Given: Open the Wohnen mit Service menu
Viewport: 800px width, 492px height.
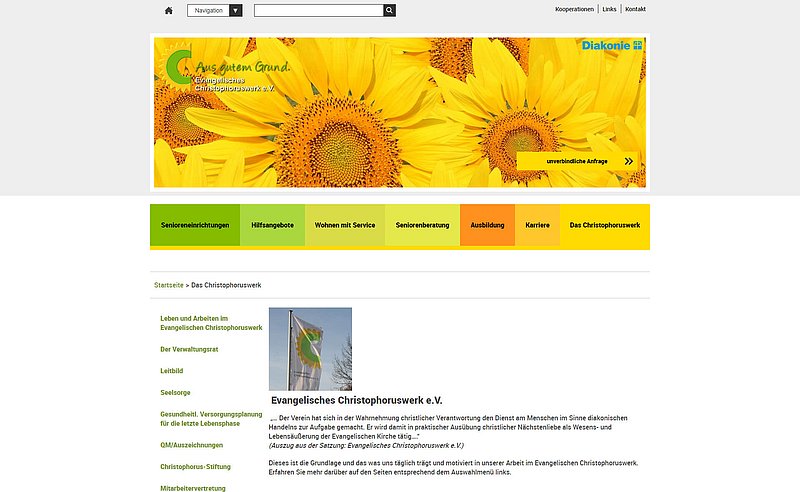Looking at the screenshot, I should coord(345,225).
